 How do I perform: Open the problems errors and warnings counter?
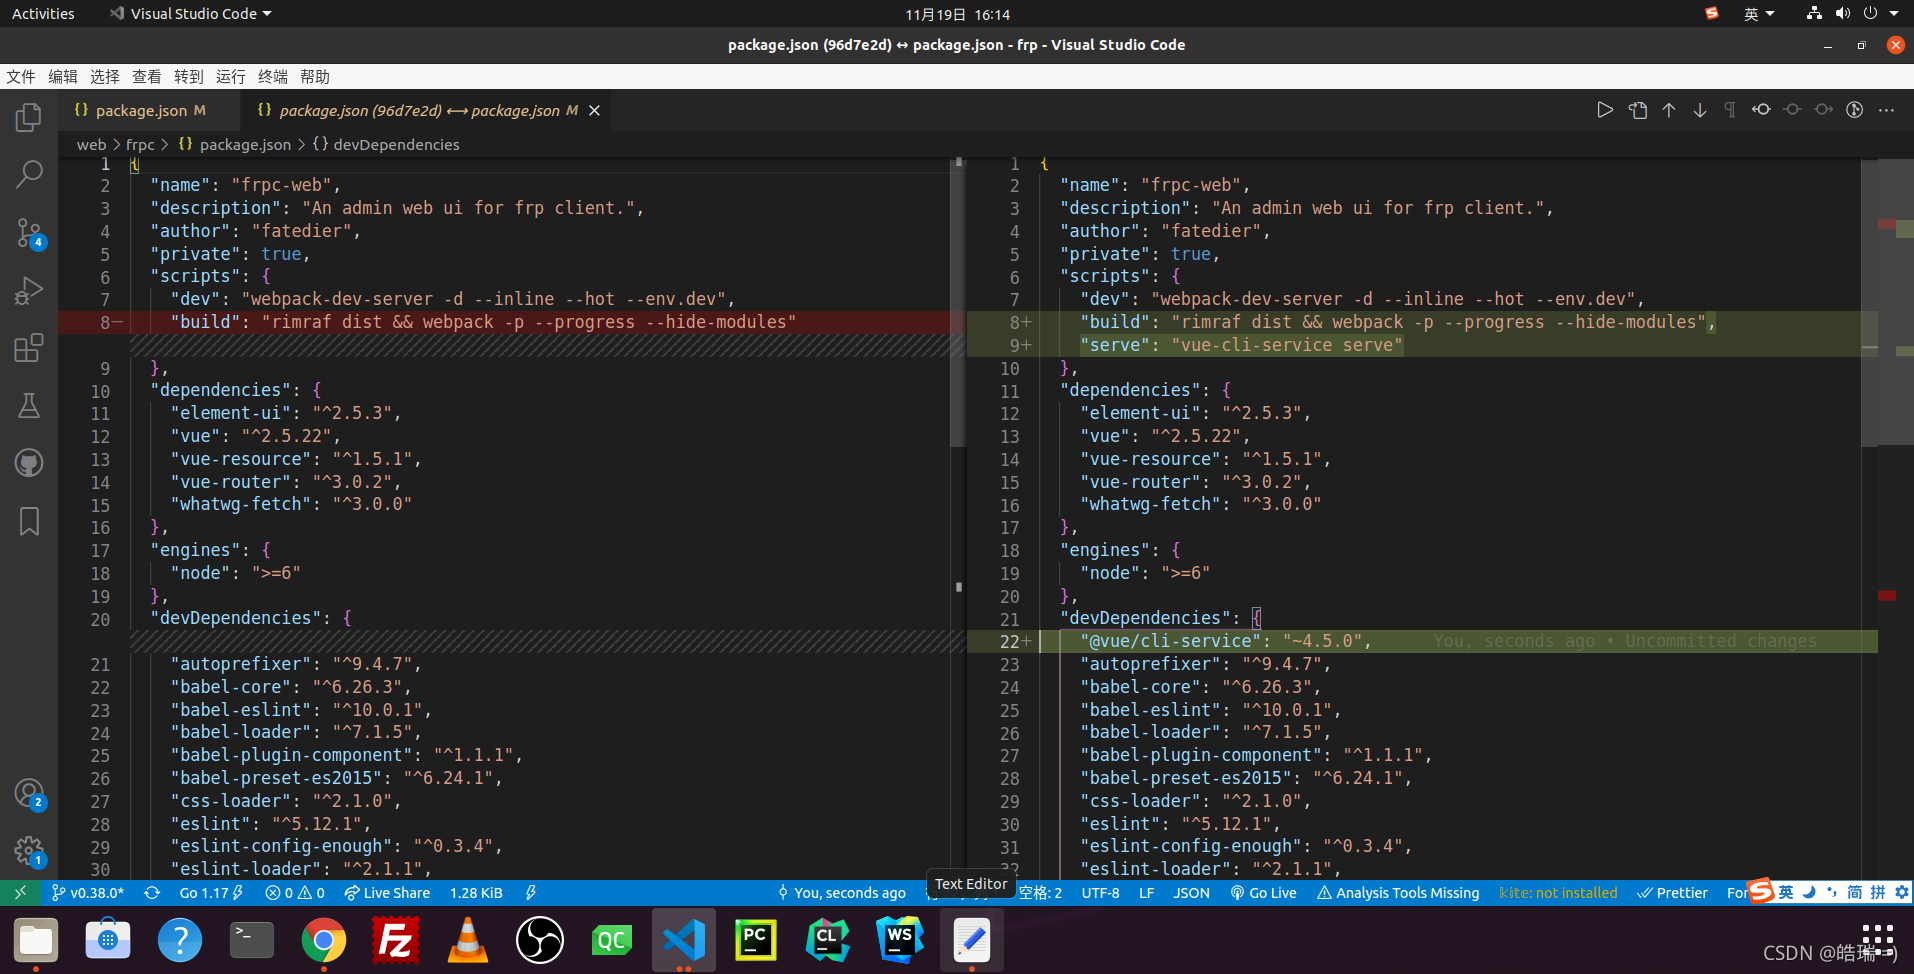(x=295, y=893)
